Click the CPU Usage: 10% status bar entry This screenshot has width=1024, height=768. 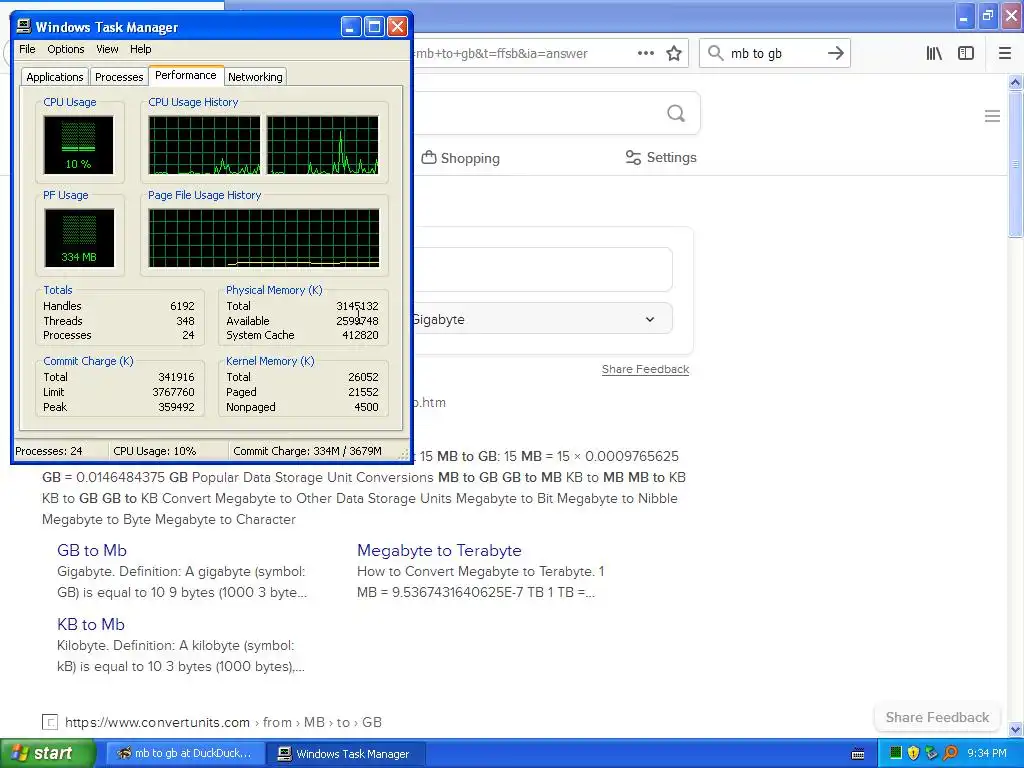pyautogui.click(x=168, y=451)
